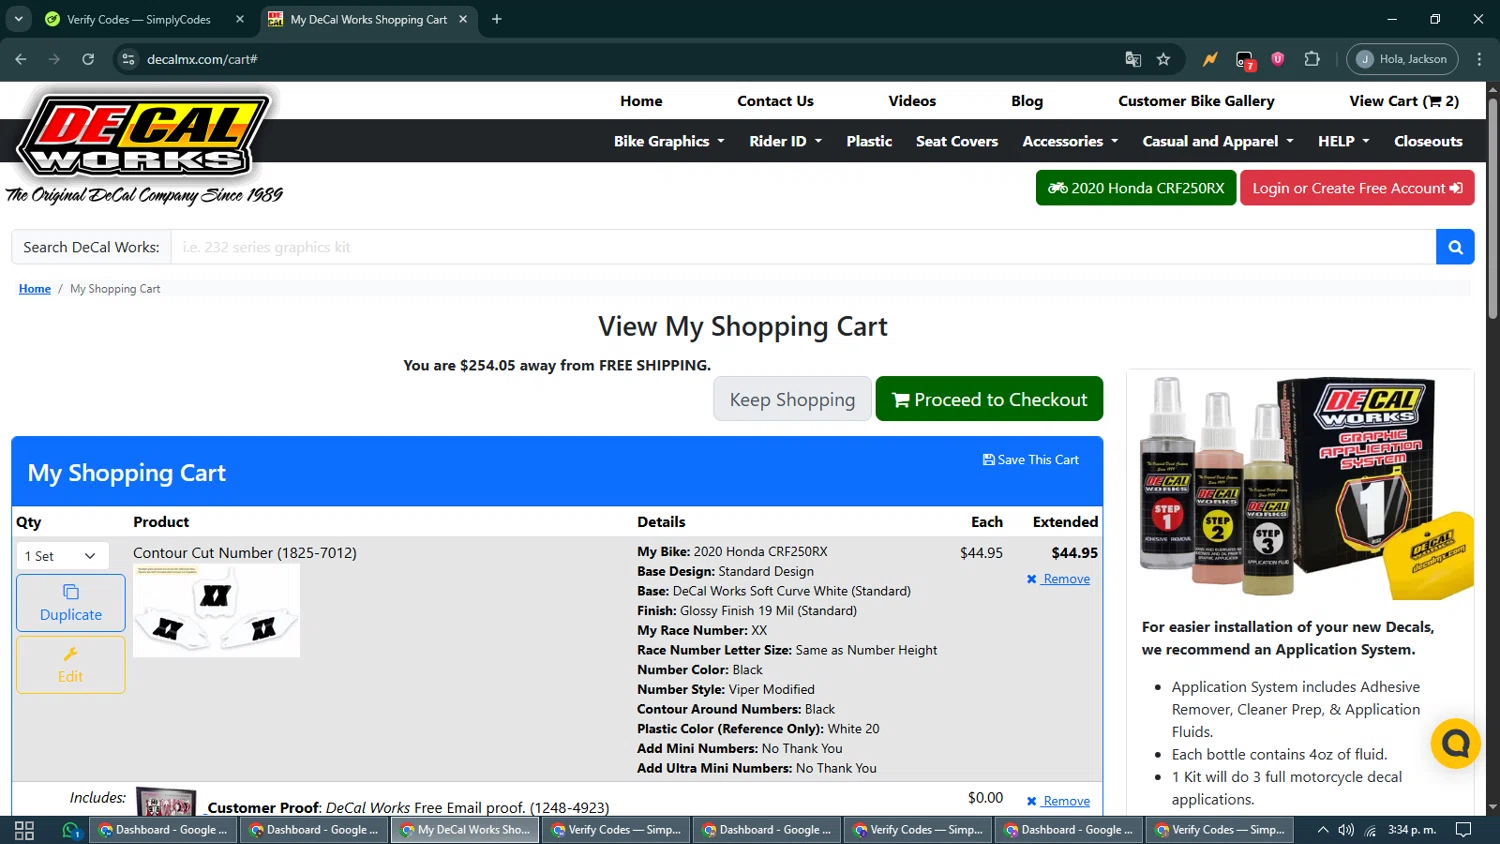
Task: Open WhatsApp icon in taskbar
Action: (x=70, y=830)
